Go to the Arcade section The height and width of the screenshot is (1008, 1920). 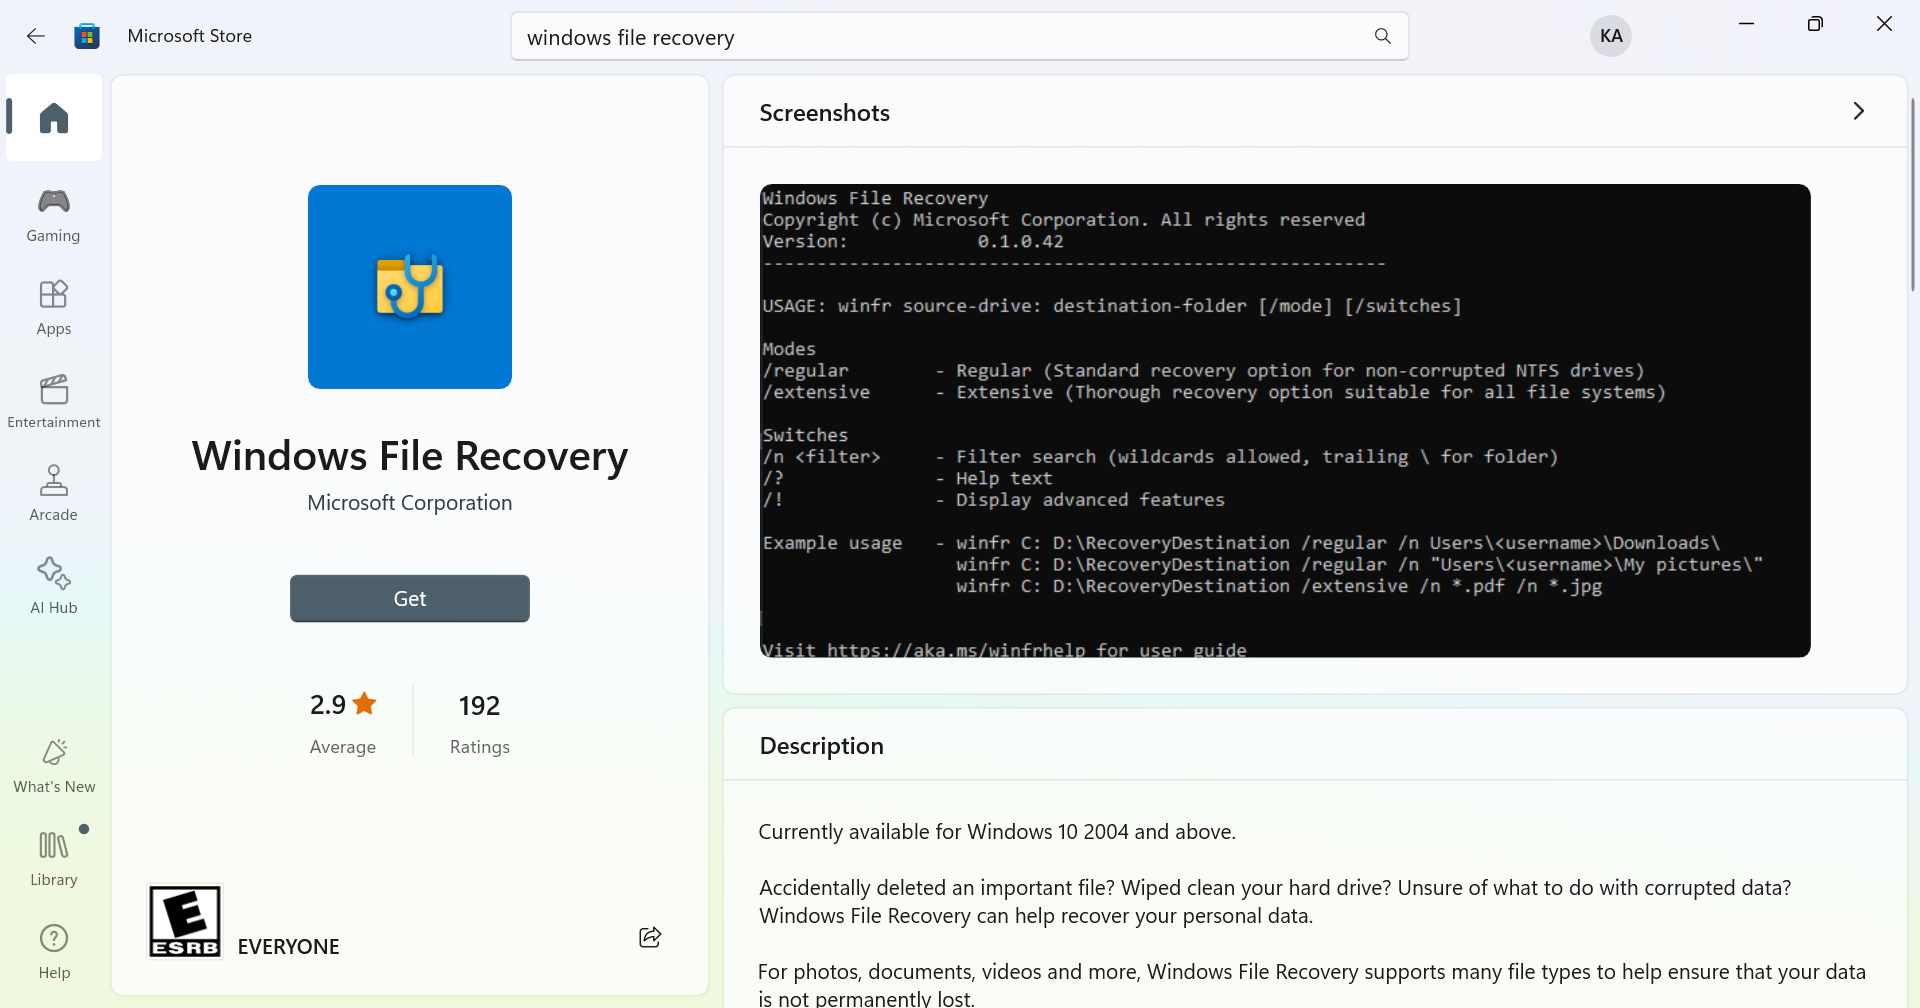pyautogui.click(x=54, y=494)
